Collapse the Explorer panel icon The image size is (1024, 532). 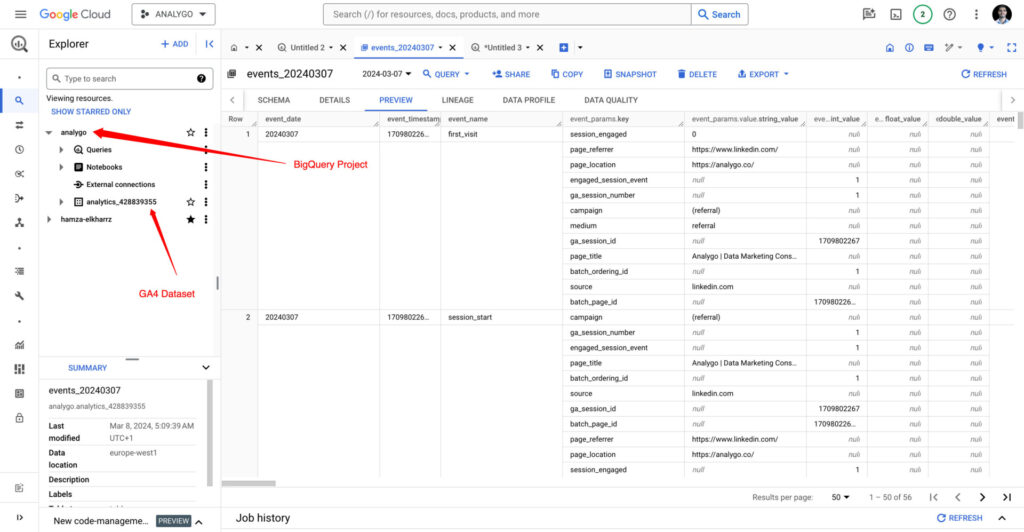click(x=209, y=44)
